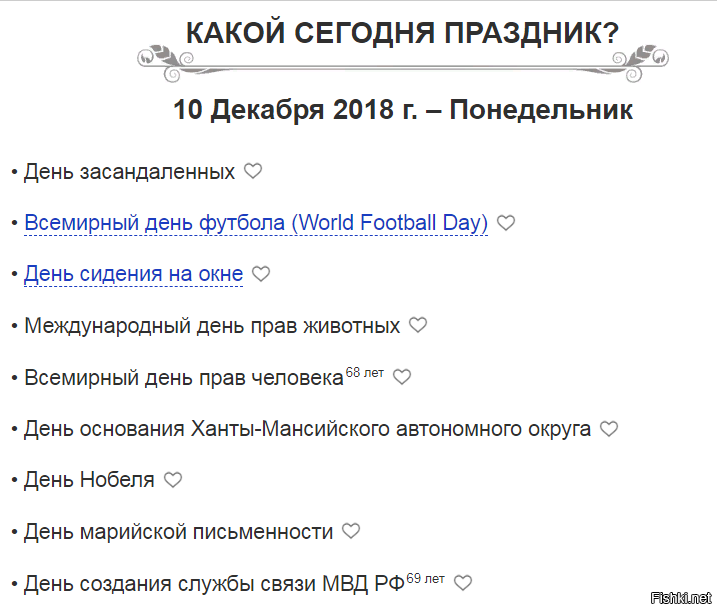Tap heart beside Ханты-Мансийского автономного округа entry
The width and height of the screenshot is (717, 610).
pos(609,429)
